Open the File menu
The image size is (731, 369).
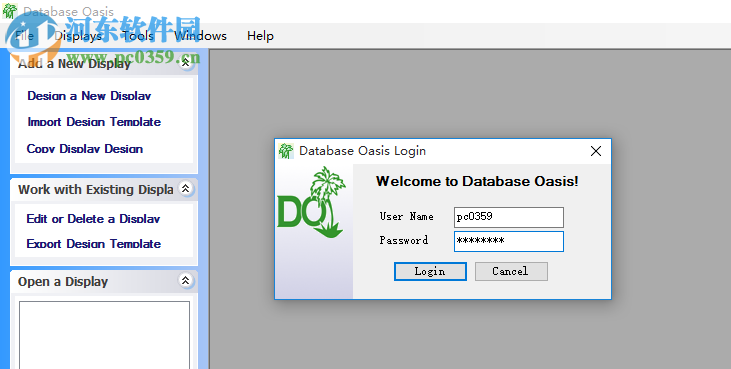pos(24,36)
